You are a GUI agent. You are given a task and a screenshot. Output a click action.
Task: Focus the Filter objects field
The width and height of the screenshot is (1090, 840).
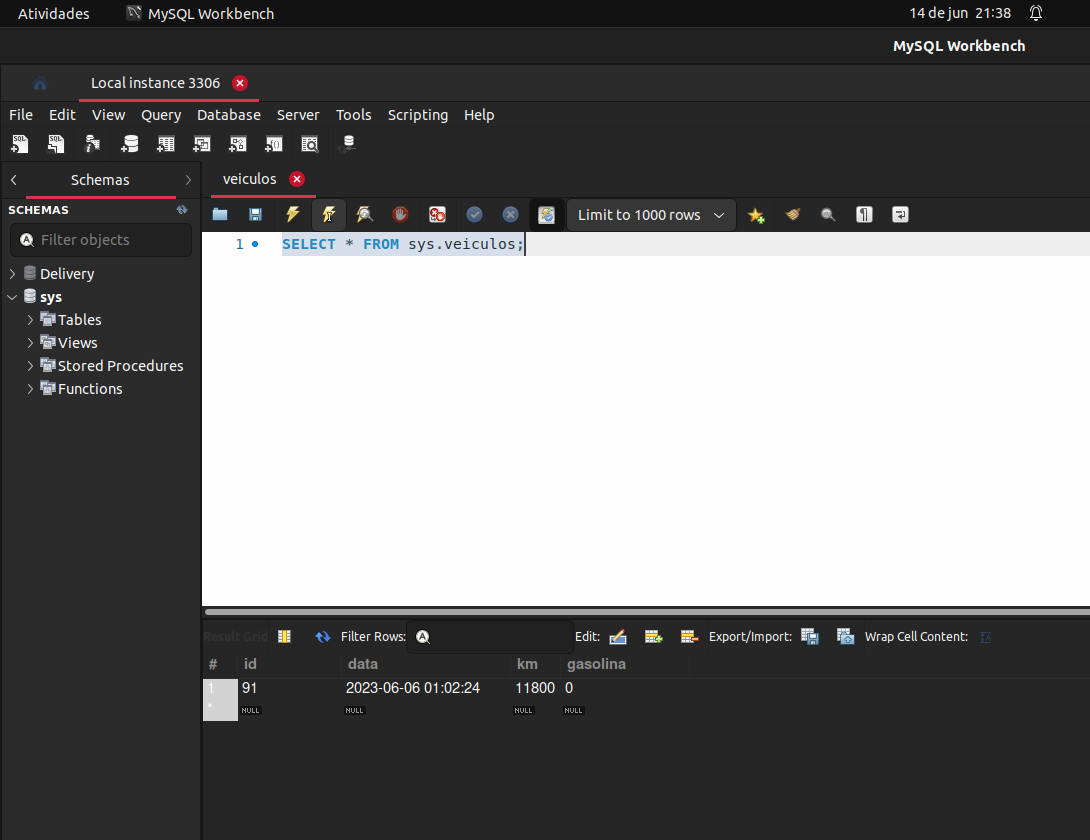101,240
